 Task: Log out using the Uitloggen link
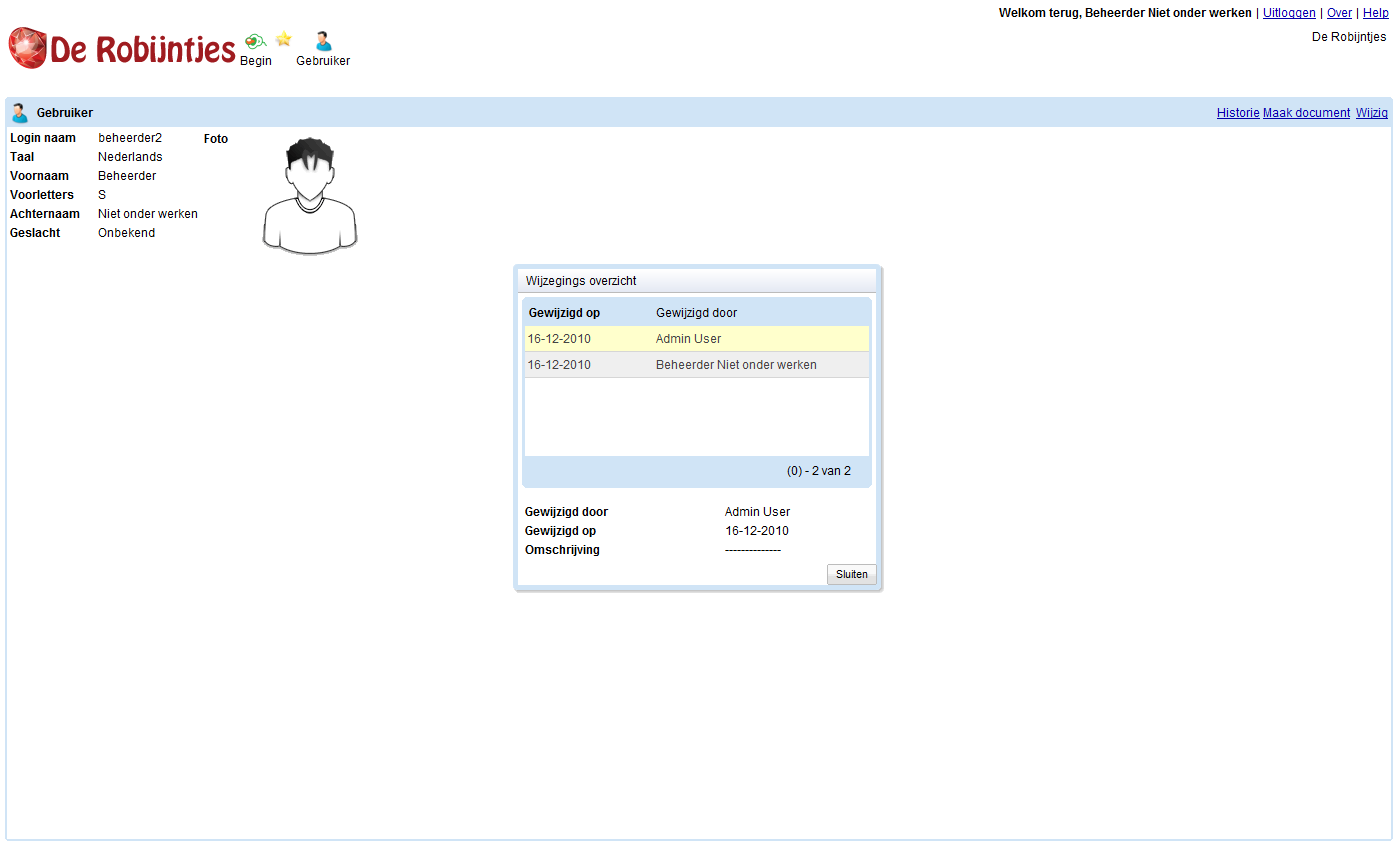(x=1289, y=13)
